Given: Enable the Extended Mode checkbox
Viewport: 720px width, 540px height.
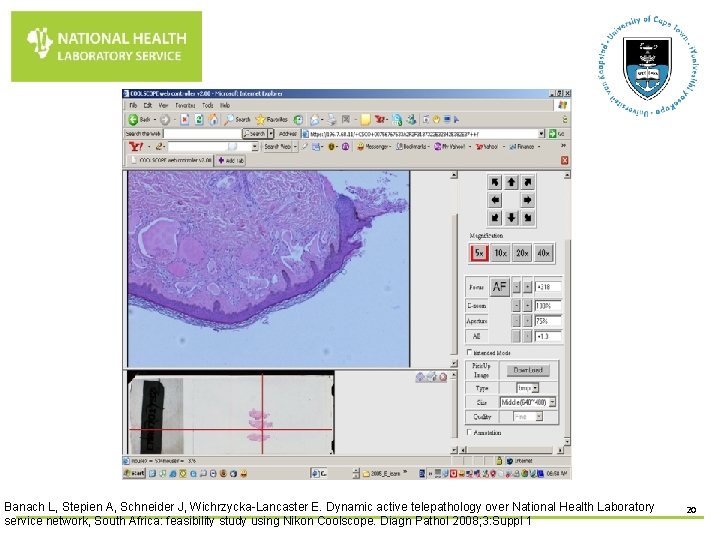Looking at the screenshot, I should click(469, 352).
